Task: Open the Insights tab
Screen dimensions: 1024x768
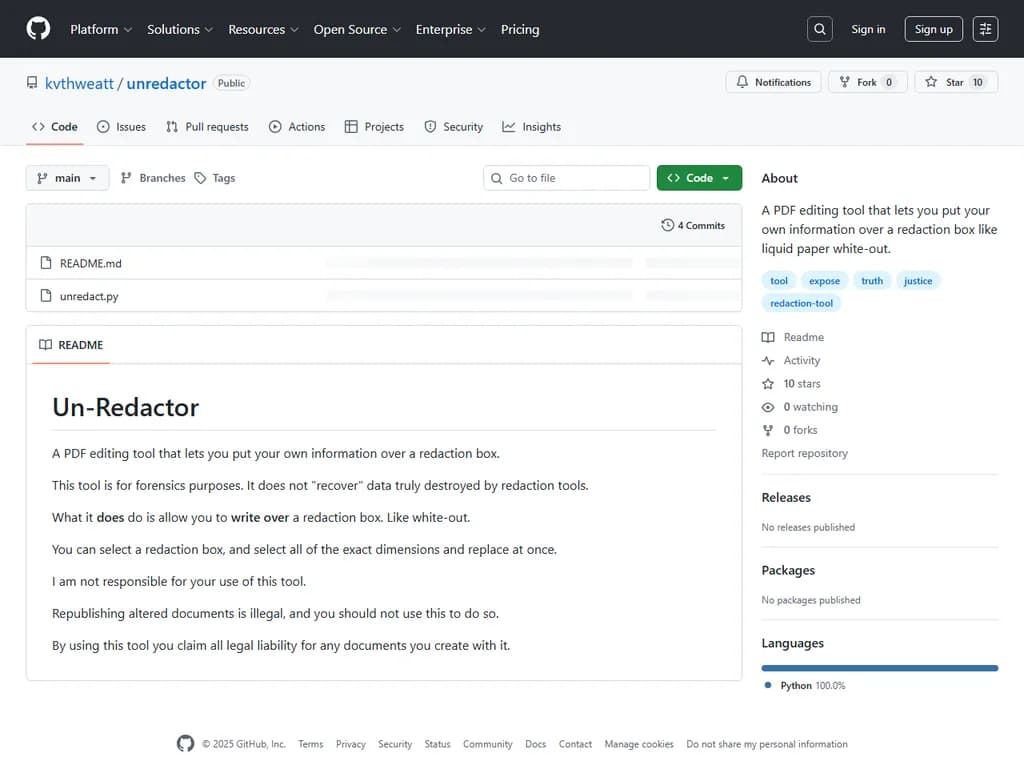Action: [x=531, y=127]
